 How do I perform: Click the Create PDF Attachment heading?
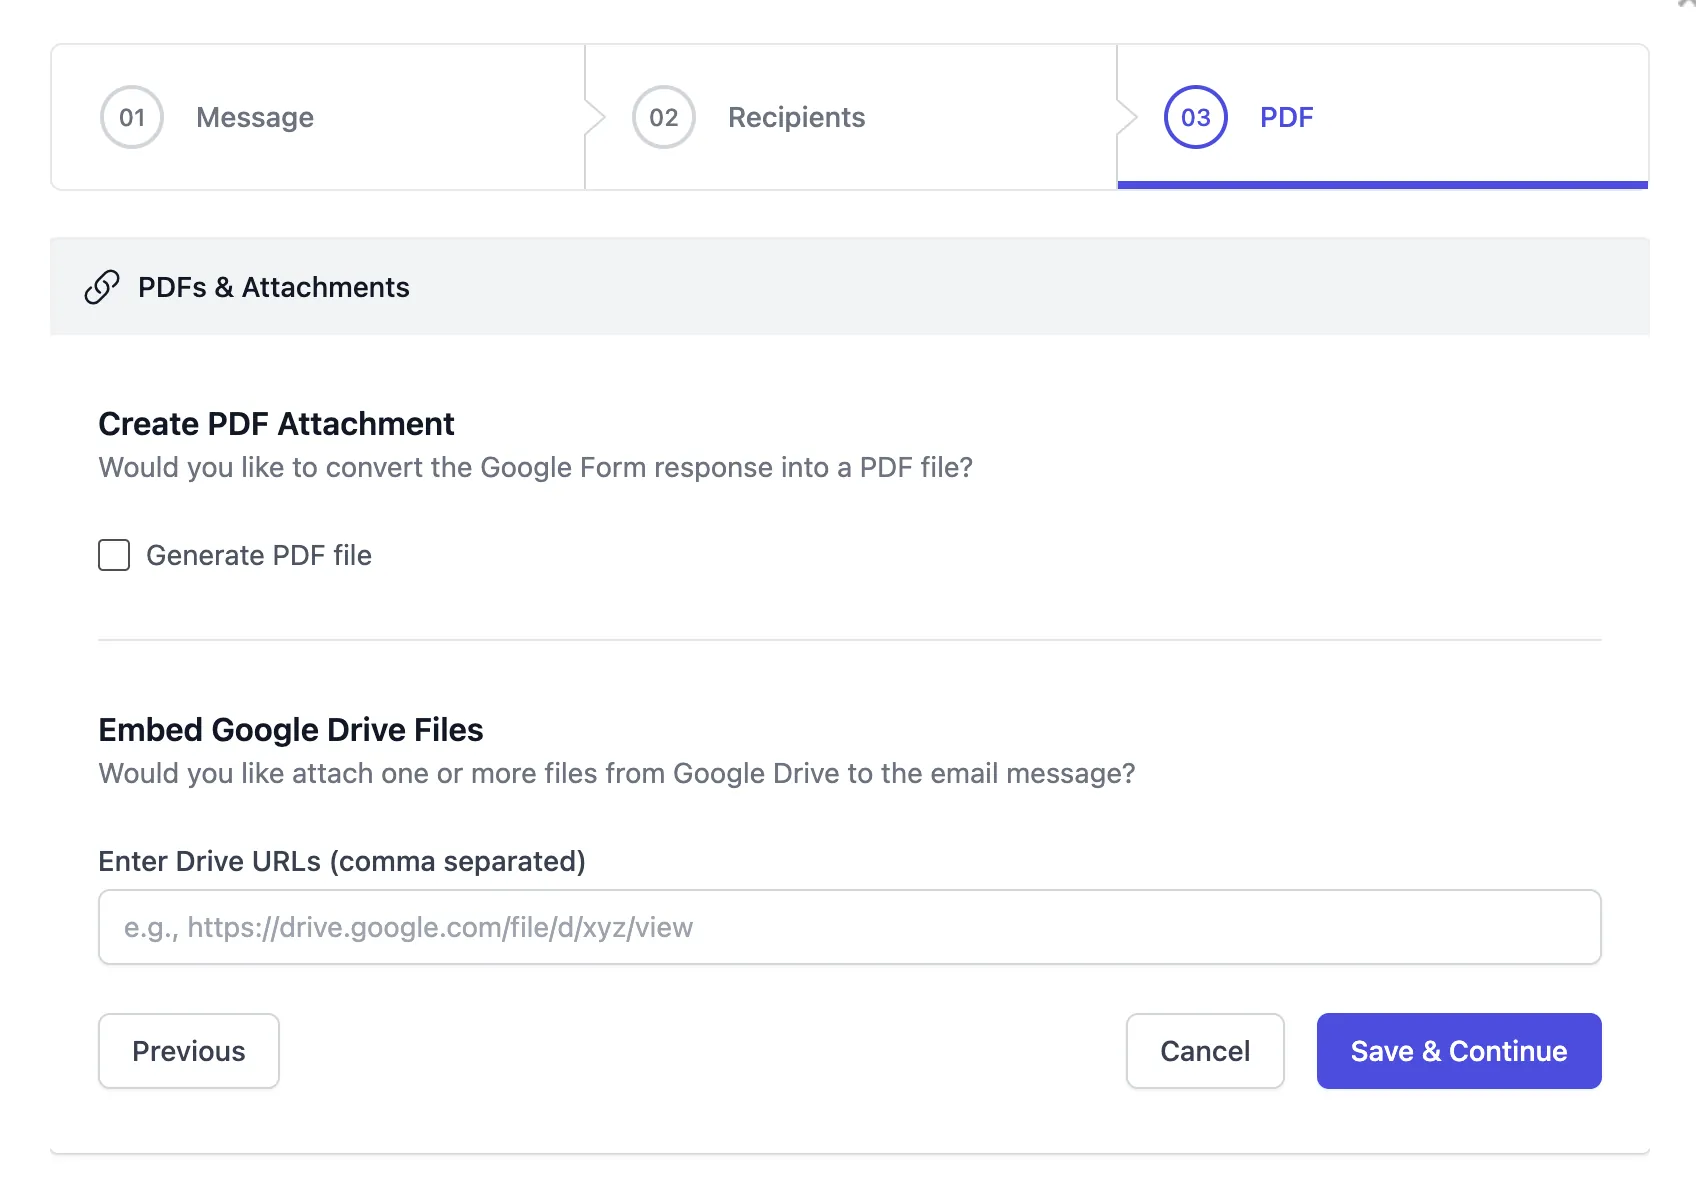[276, 424]
